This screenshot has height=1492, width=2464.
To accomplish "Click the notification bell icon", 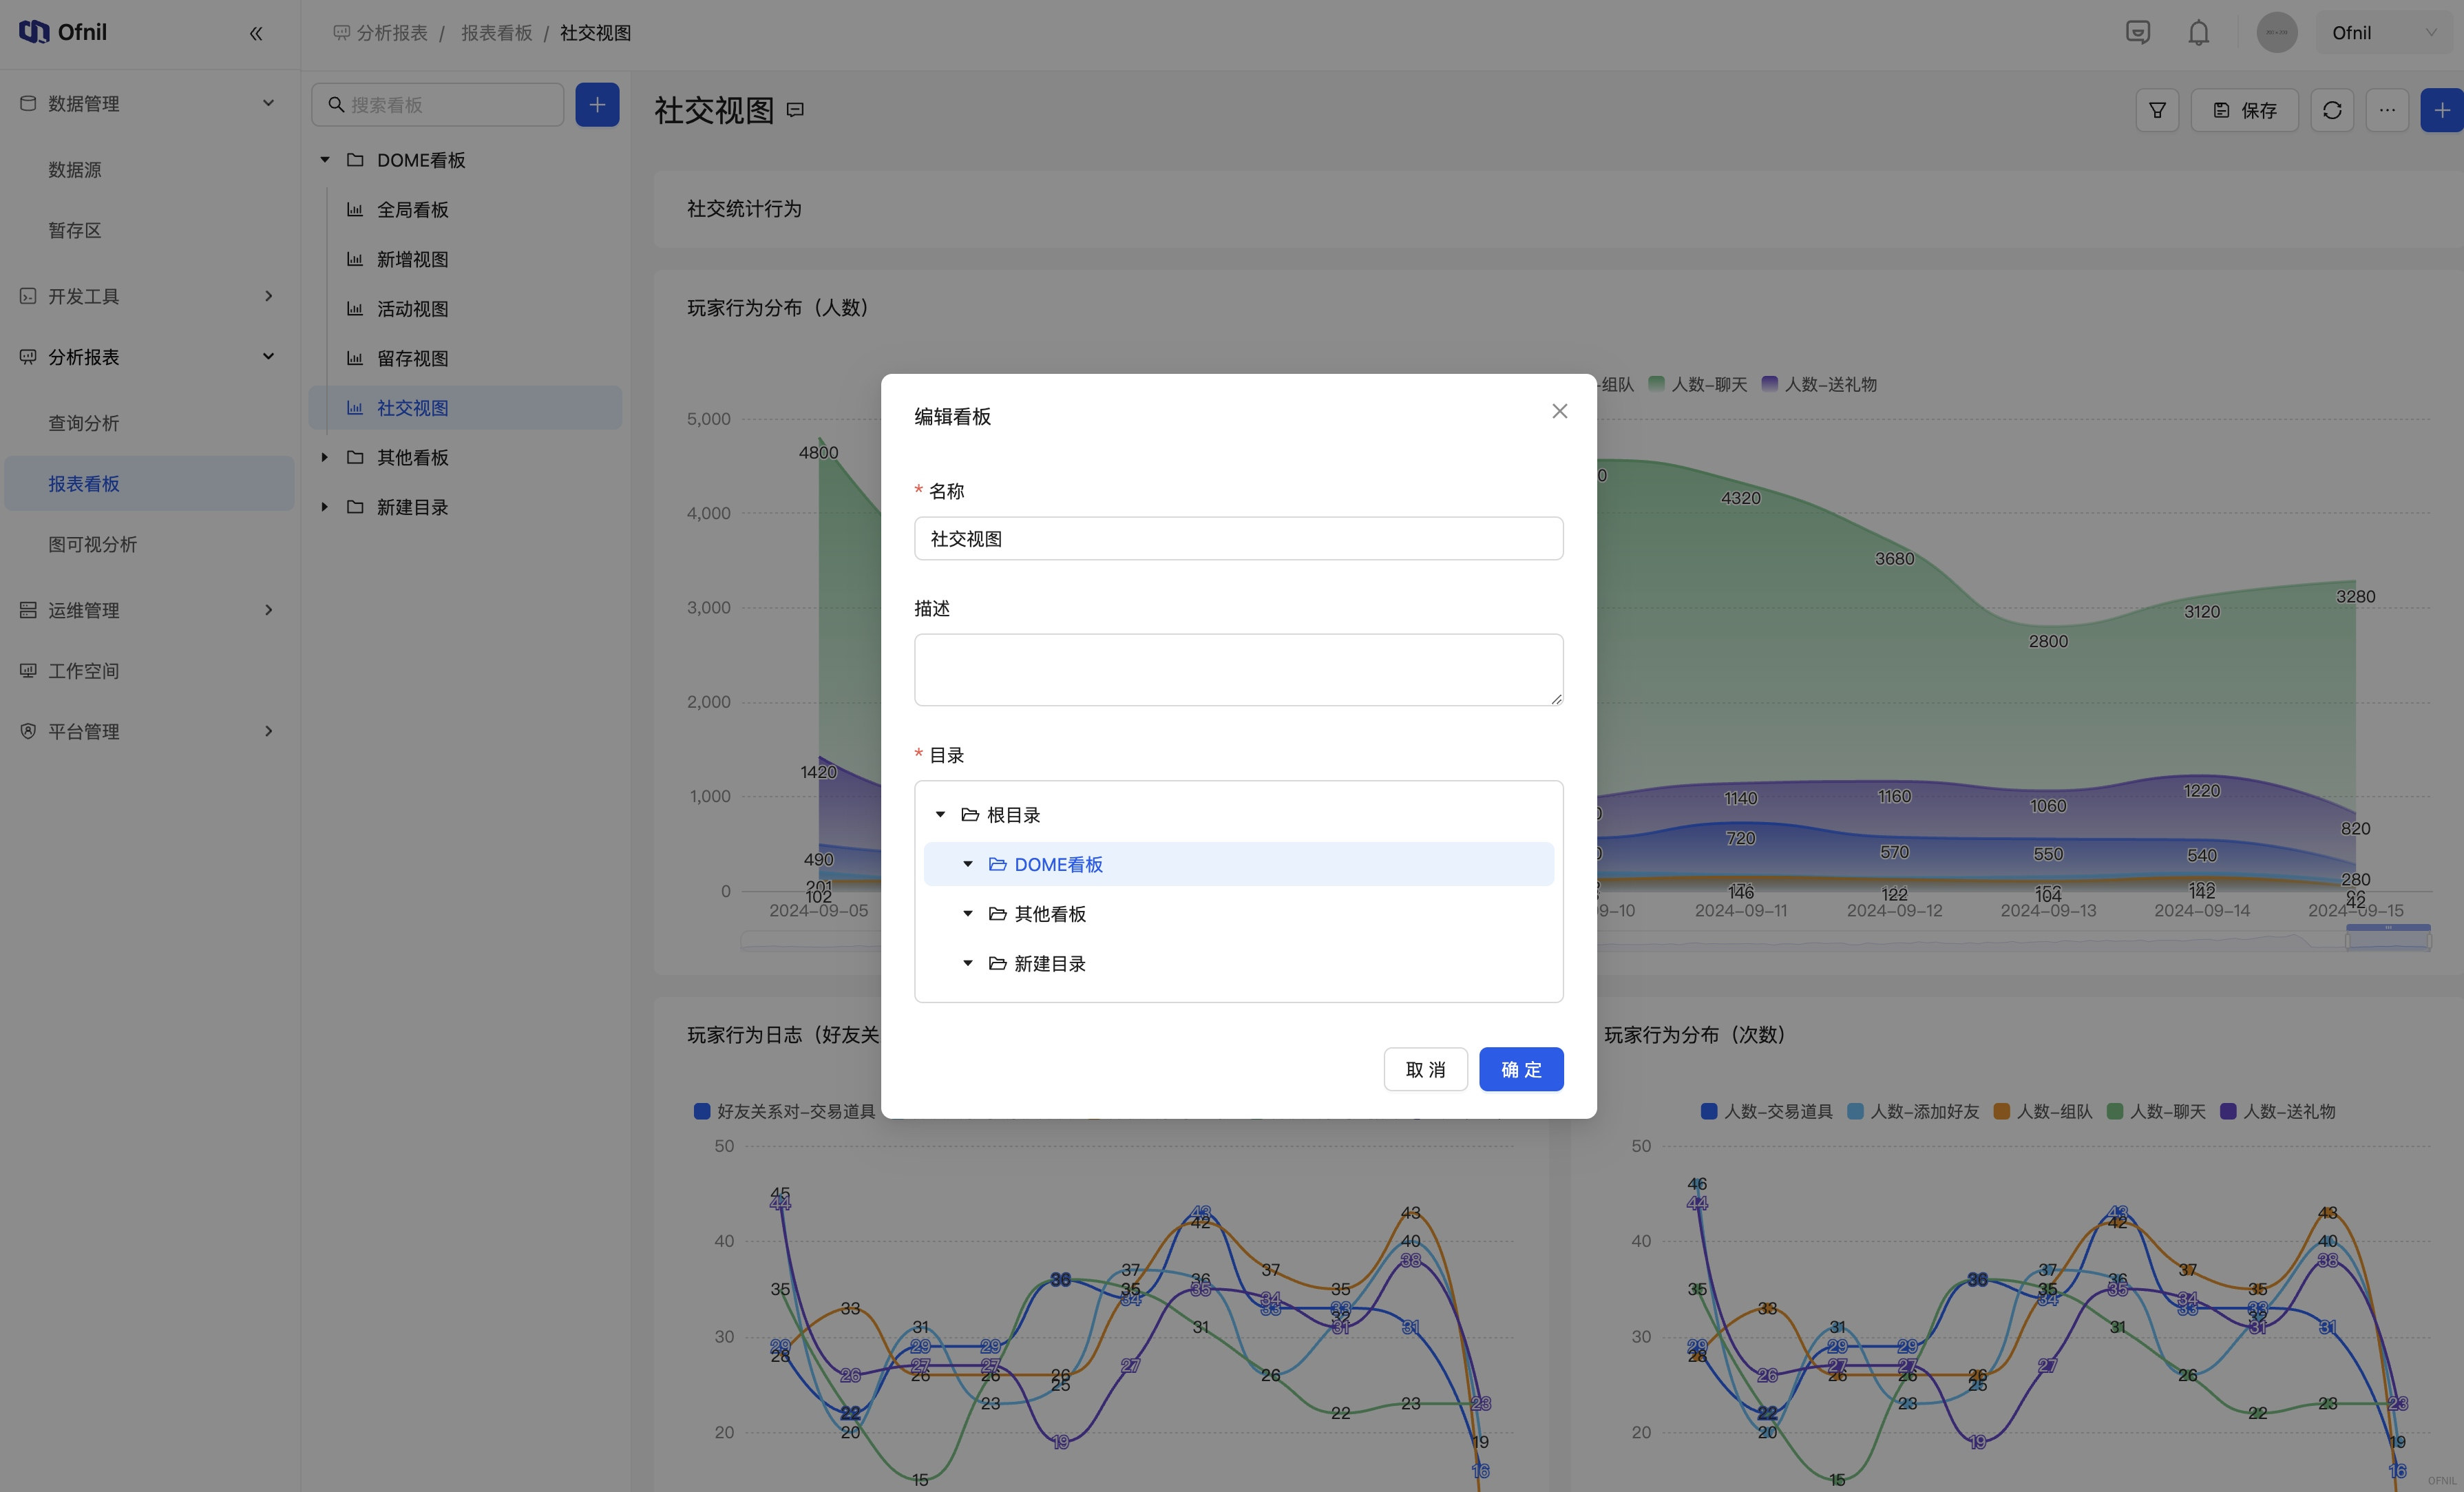I will click(x=2198, y=33).
